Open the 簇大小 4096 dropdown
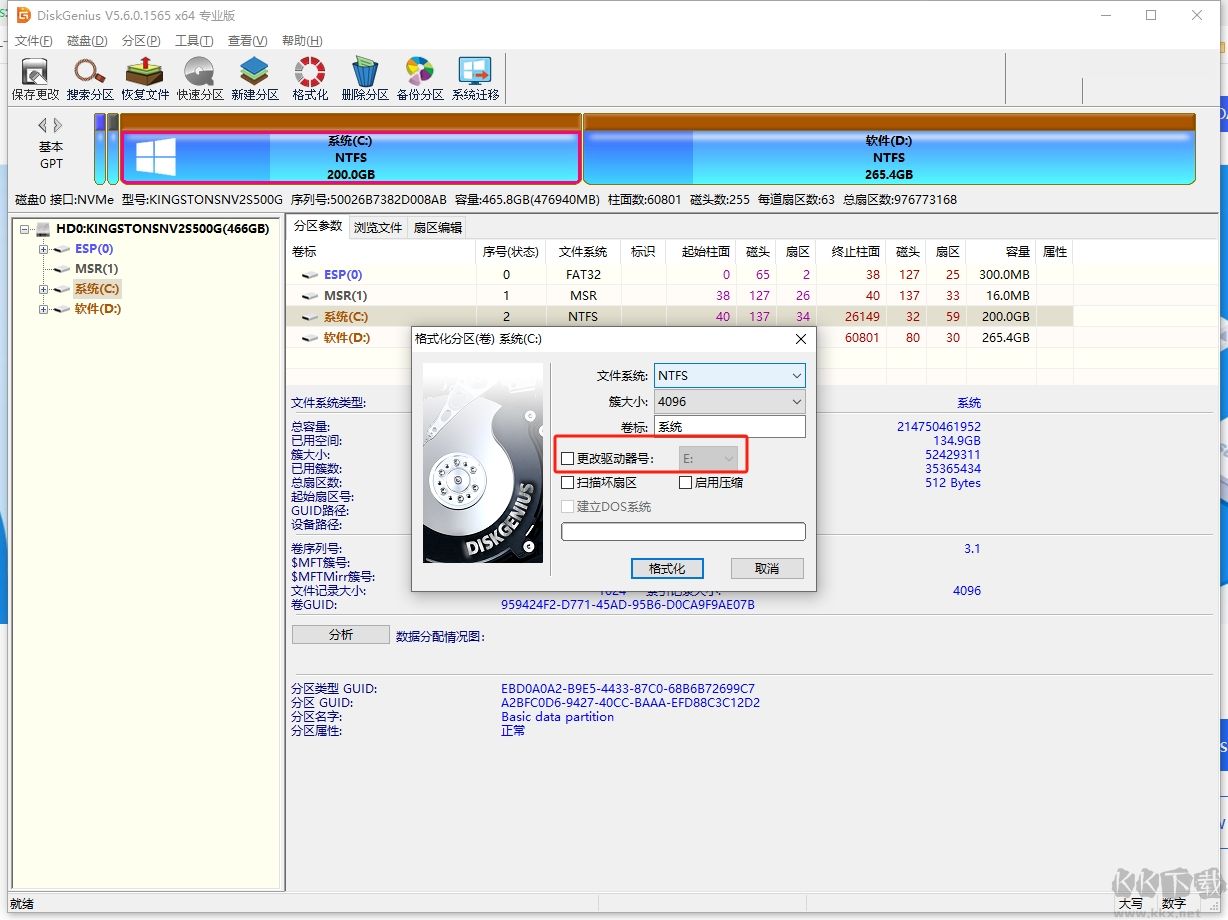Image resolution: width=1228 pixels, height=920 pixels. (729, 402)
